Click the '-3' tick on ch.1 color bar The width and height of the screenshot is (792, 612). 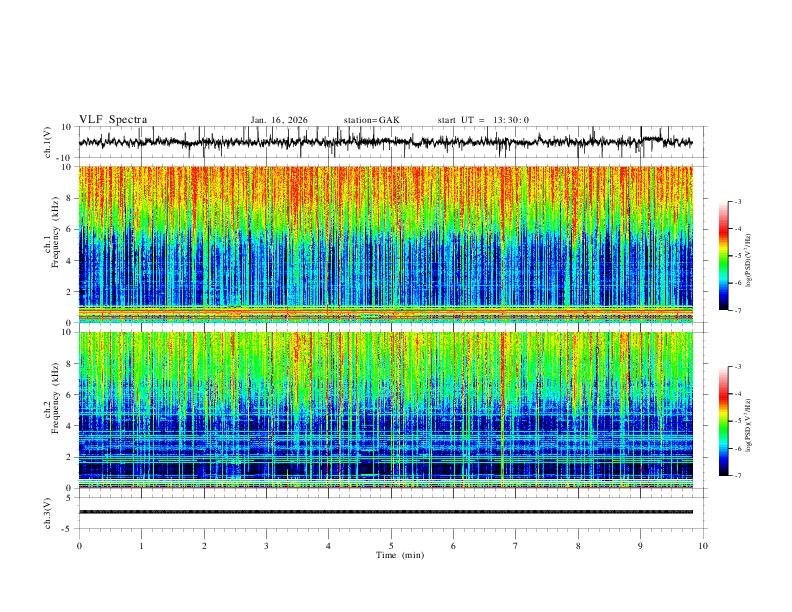click(737, 201)
